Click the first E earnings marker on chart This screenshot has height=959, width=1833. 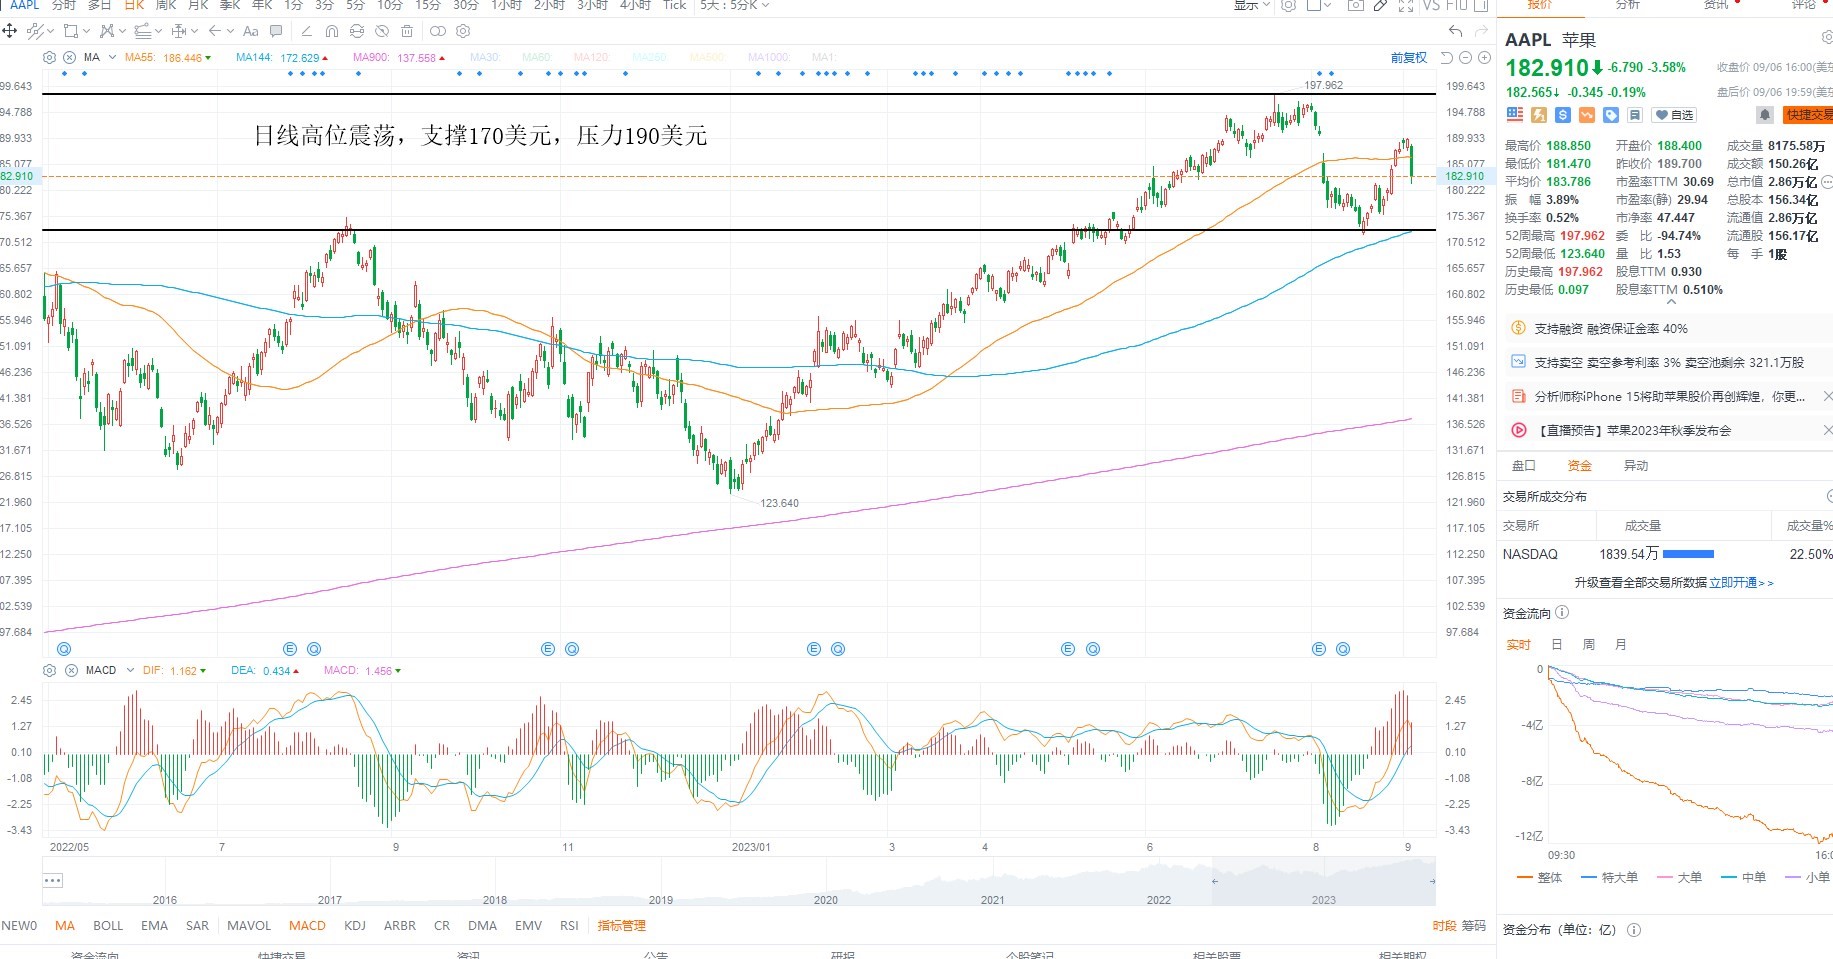click(290, 649)
